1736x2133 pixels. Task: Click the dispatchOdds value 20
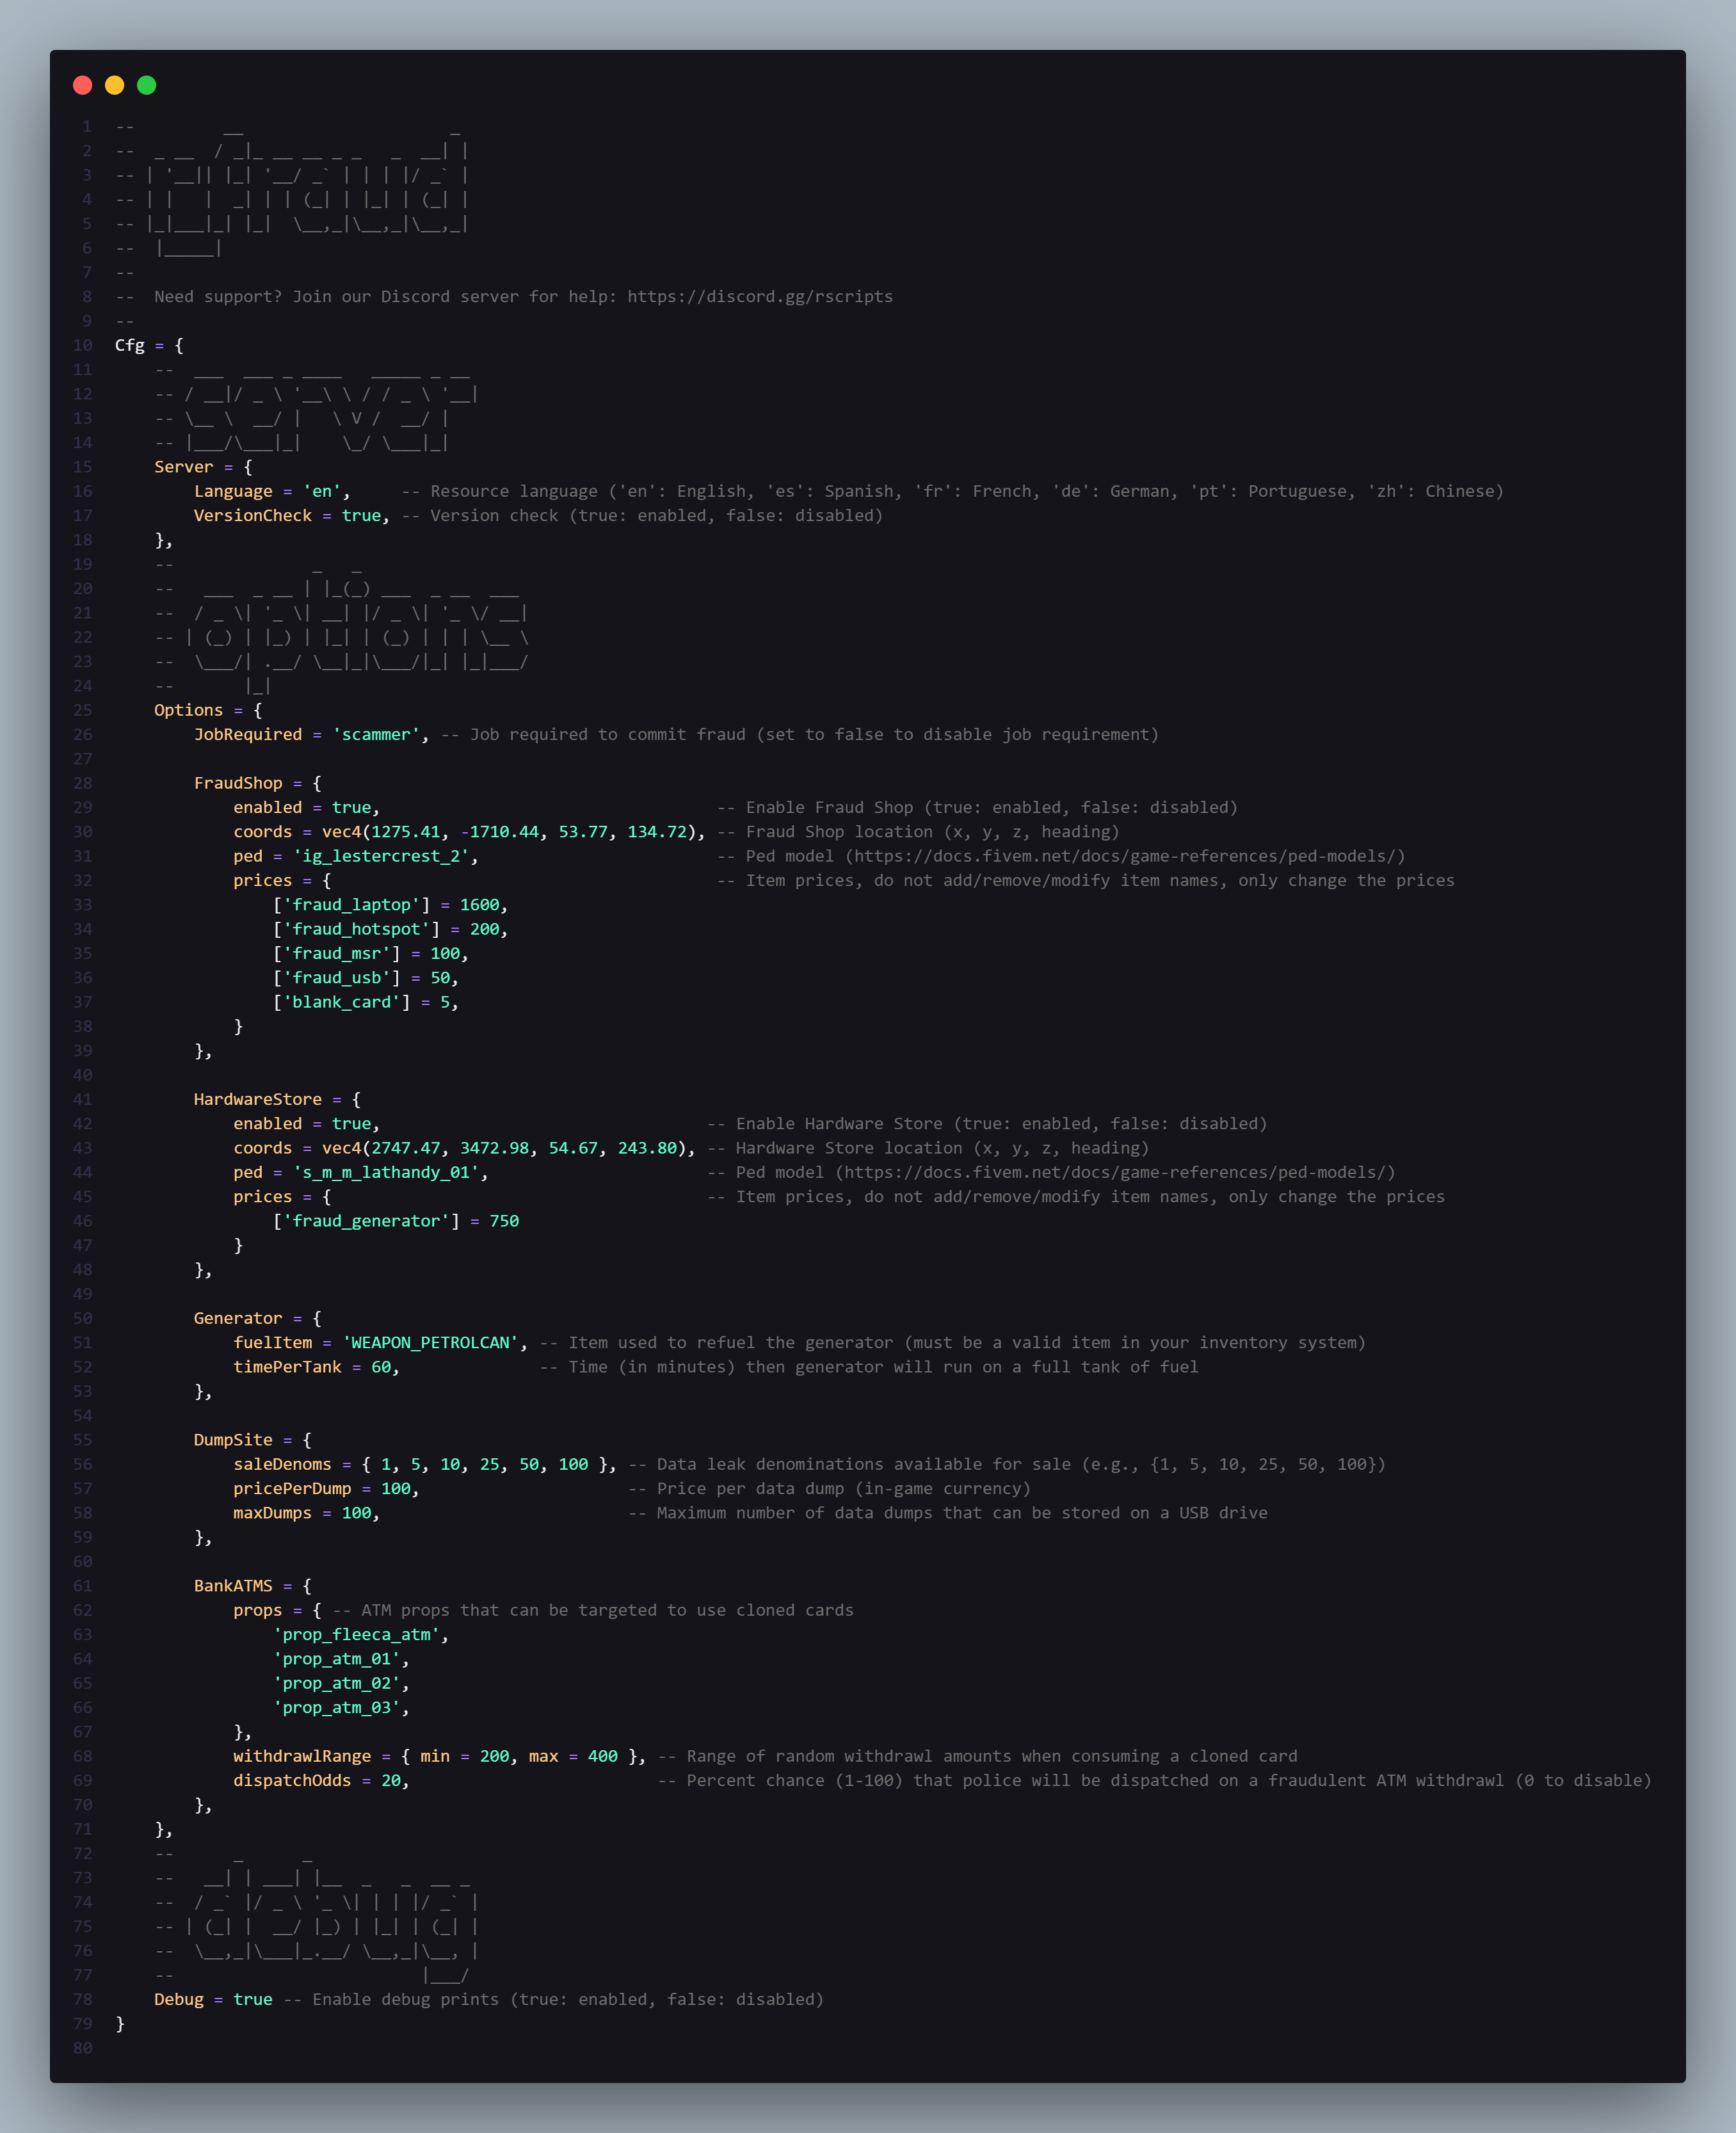(390, 1781)
